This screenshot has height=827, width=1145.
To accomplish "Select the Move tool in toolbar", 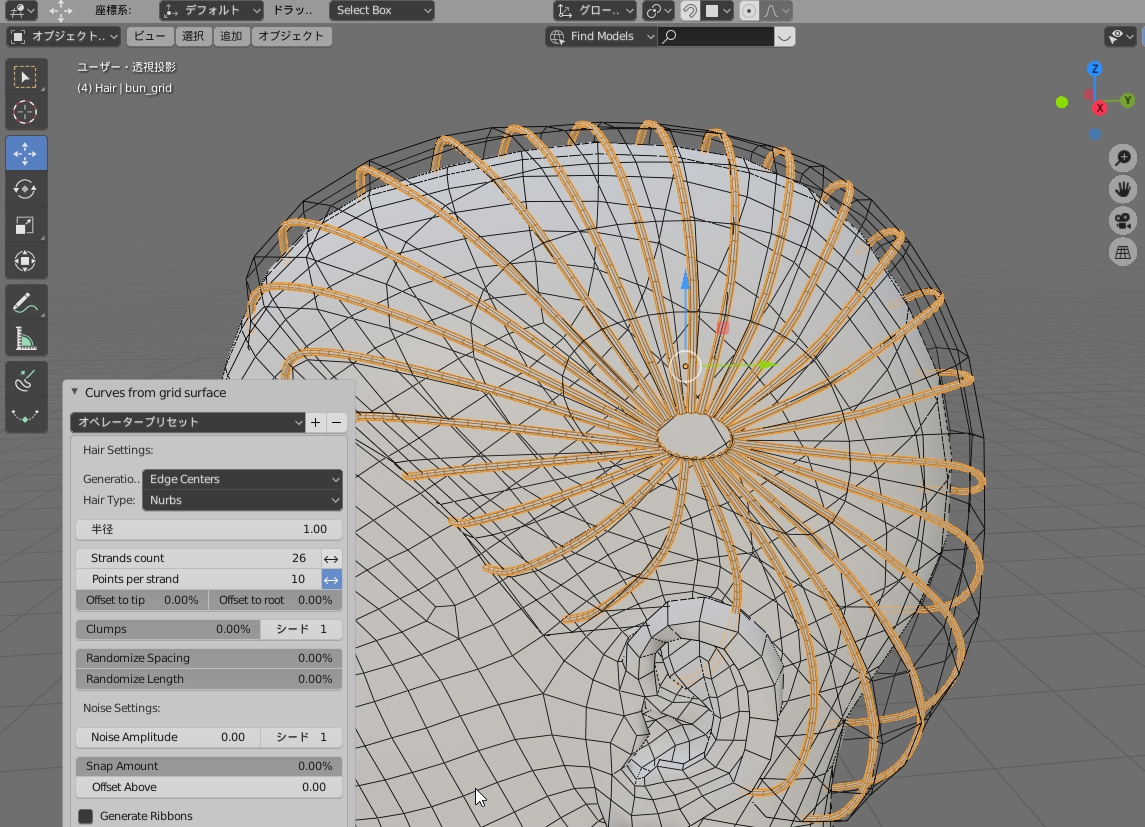I will coord(25,153).
